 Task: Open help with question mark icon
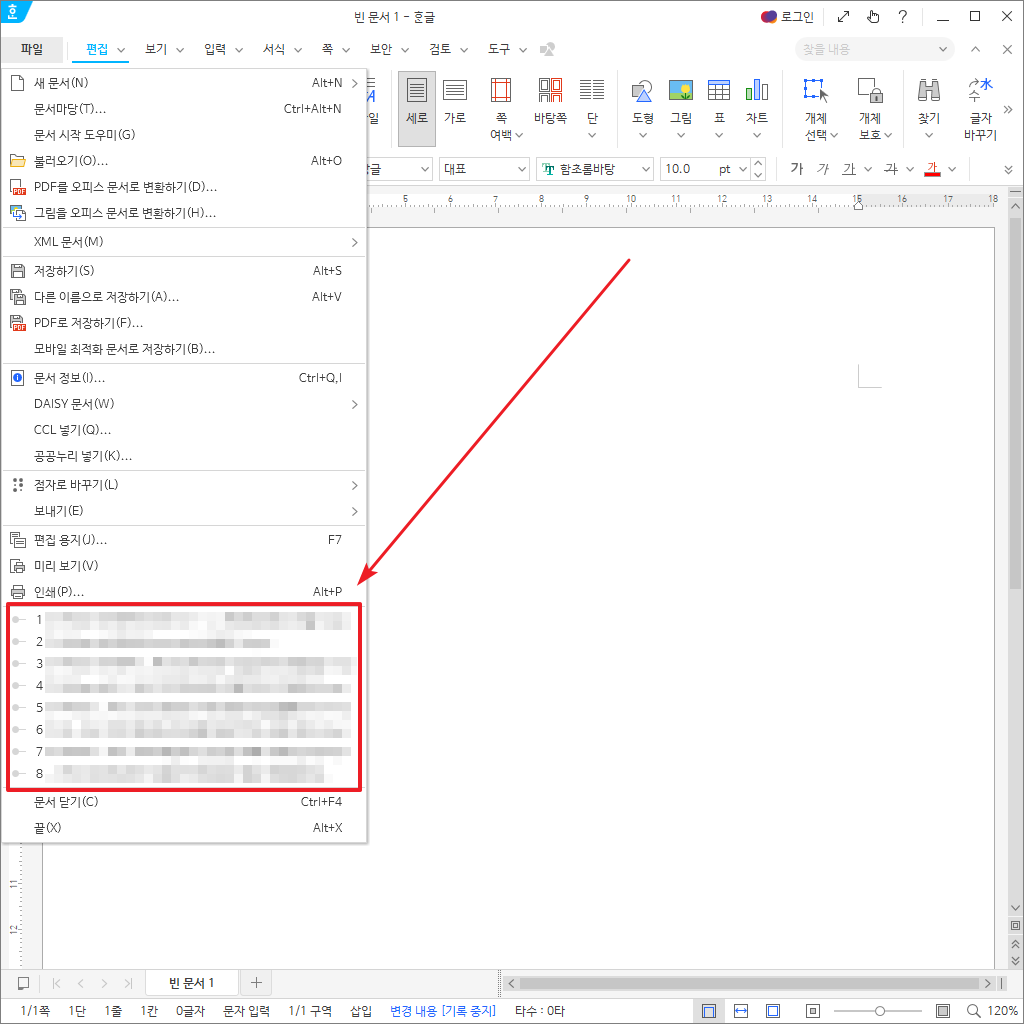[903, 17]
